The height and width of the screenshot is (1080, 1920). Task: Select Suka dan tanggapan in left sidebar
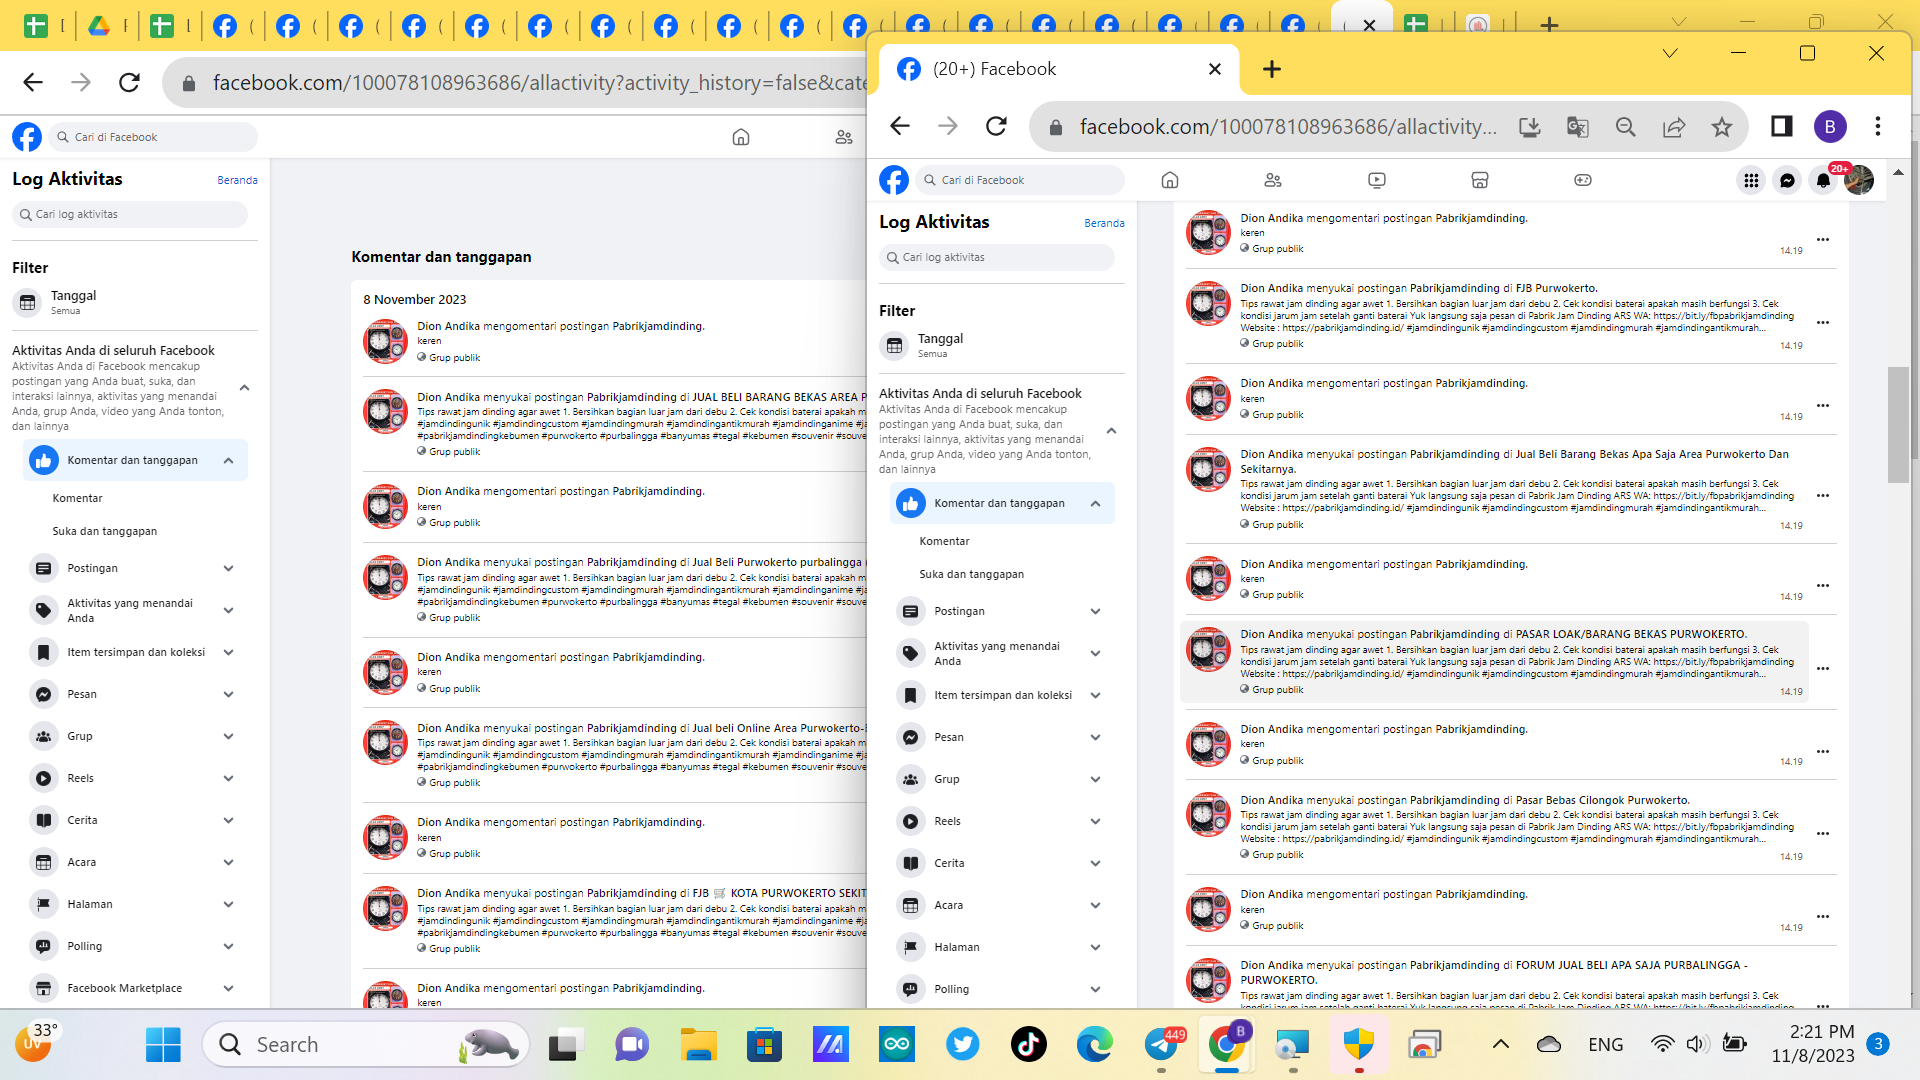click(104, 531)
